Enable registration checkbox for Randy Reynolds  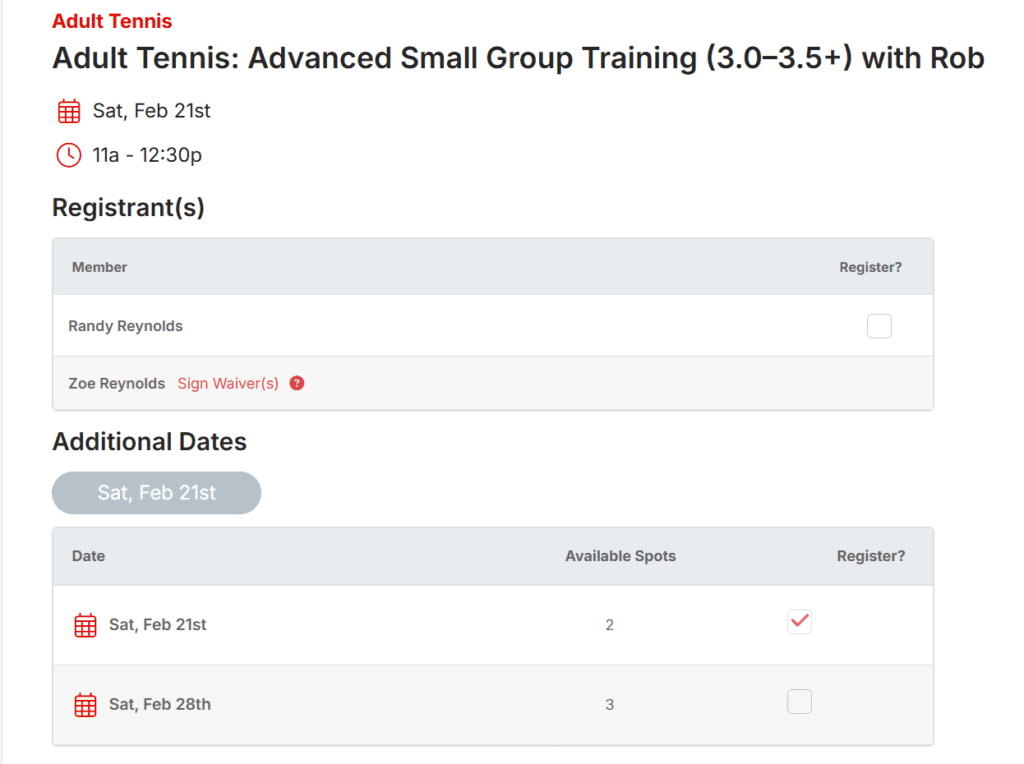pos(879,325)
